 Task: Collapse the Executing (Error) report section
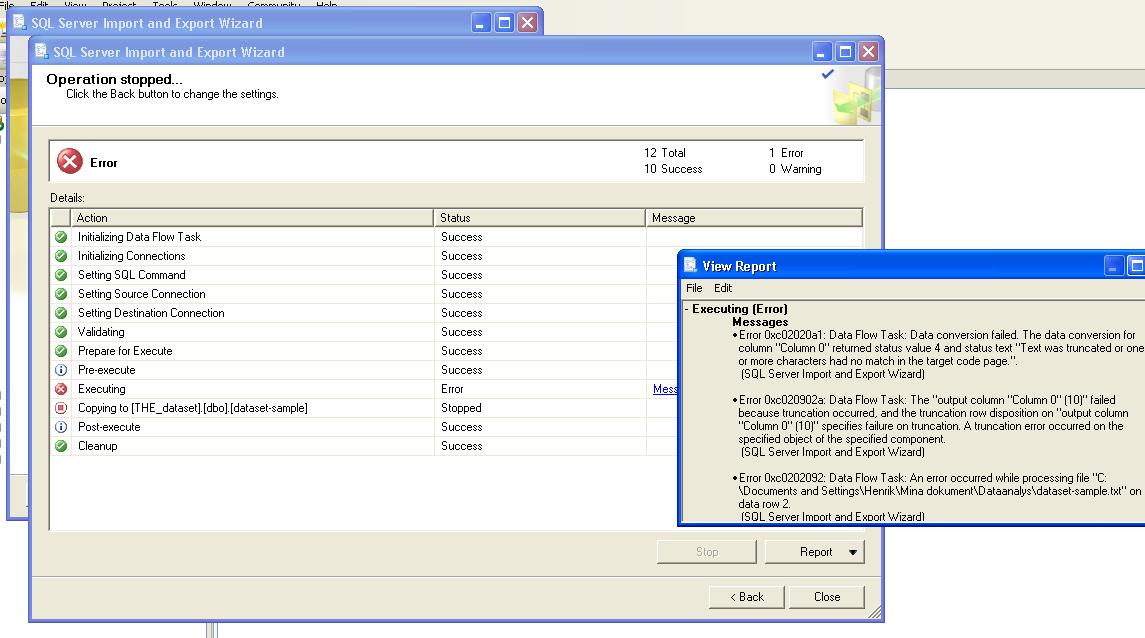pyautogui.click(x=687, y=310)
